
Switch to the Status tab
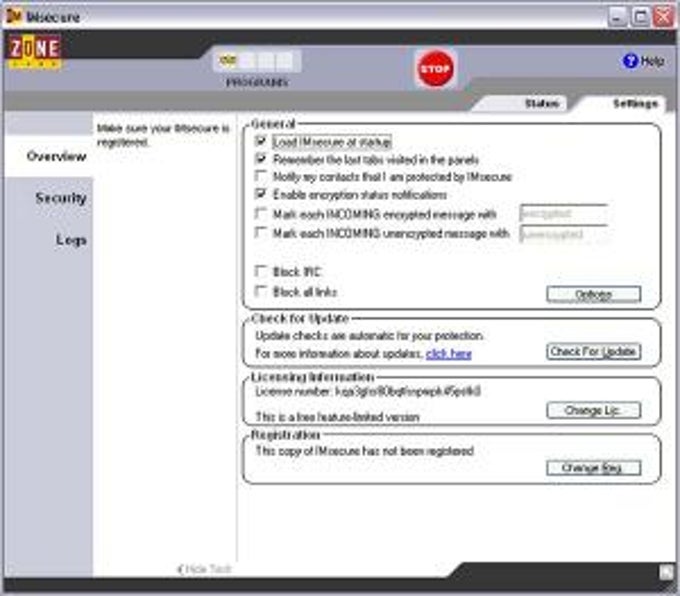click(x=527, y=104)
